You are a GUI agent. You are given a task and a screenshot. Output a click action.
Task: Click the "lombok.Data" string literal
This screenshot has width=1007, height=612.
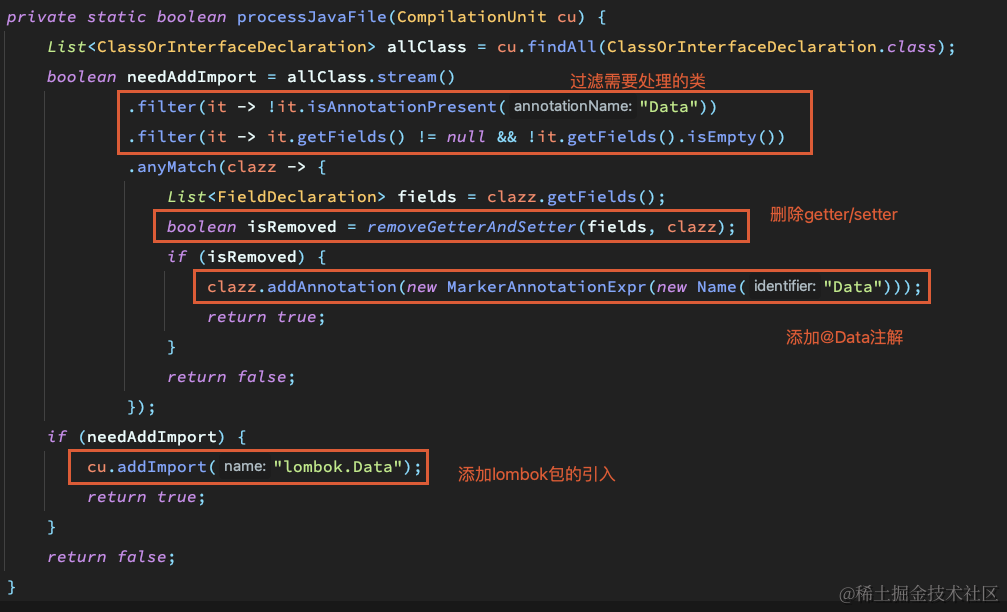(338, 467)
